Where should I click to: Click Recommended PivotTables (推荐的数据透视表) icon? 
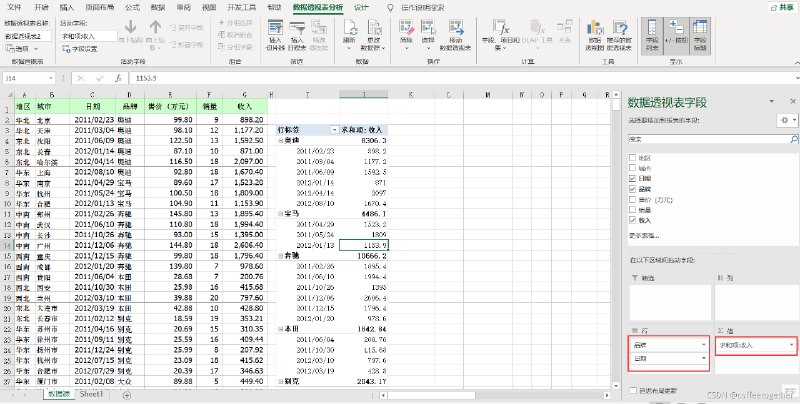[x=619, y=35]
